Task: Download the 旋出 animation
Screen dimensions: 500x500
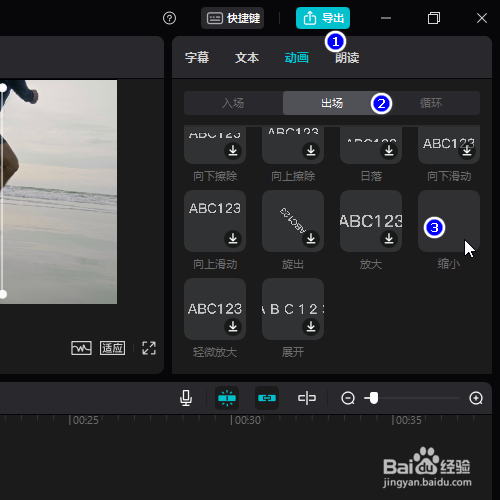Action: coord(311,238)
